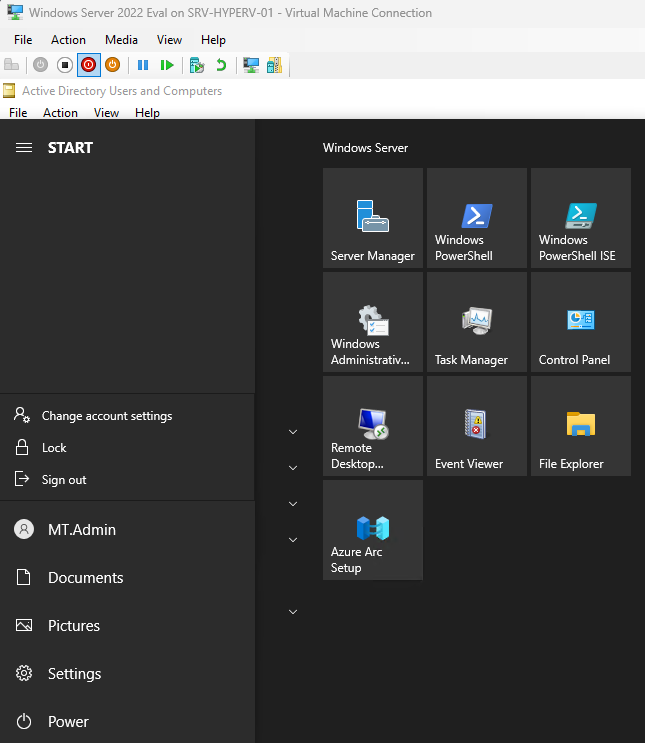The image size is (645, 743).
Task: Create a checkpoint using the toolbar icon
Action: [x=197, y=65]
